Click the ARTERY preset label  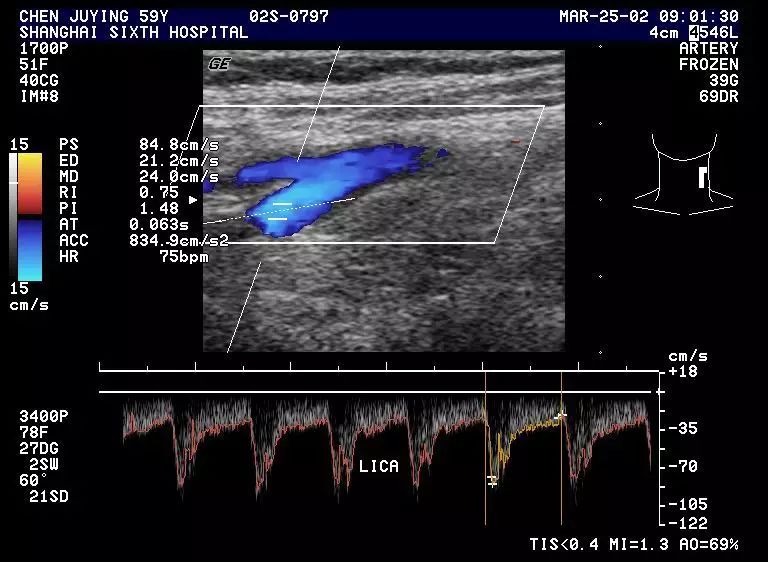[709, 49]
